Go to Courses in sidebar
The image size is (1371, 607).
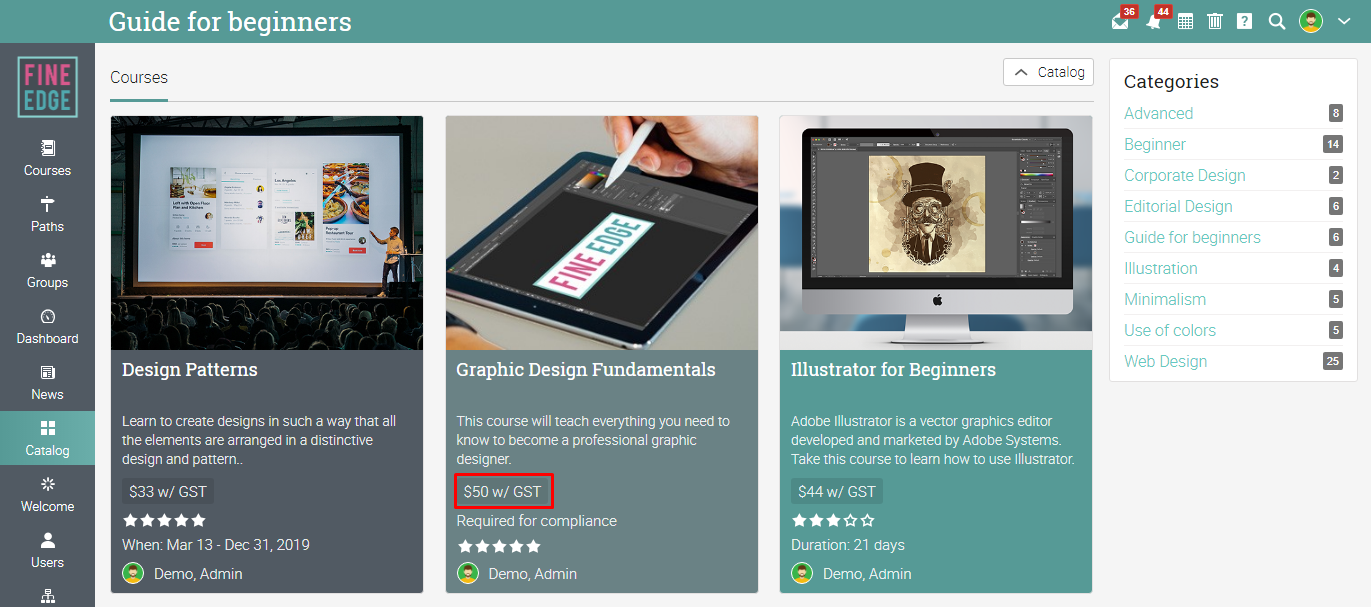pyautogui.click(x=47, y=159)
